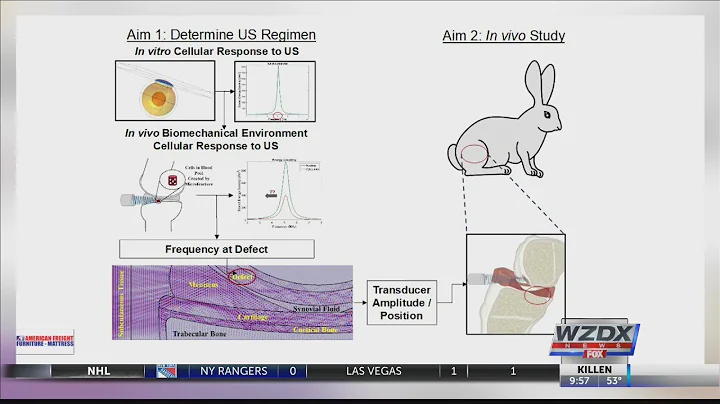Click the 'Trabecular Bone' label

coord(199,334)
